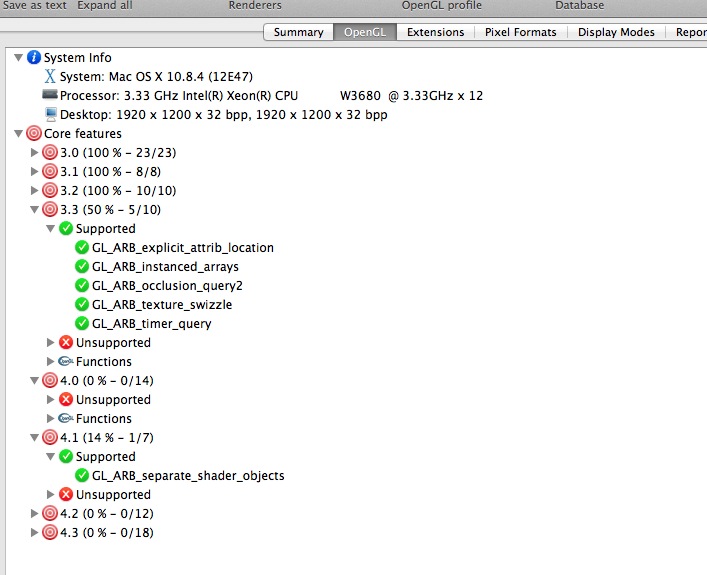Viewport: 707px width, 575px height.
Task: Select the OpenGL tab
Action: [365, 32]
